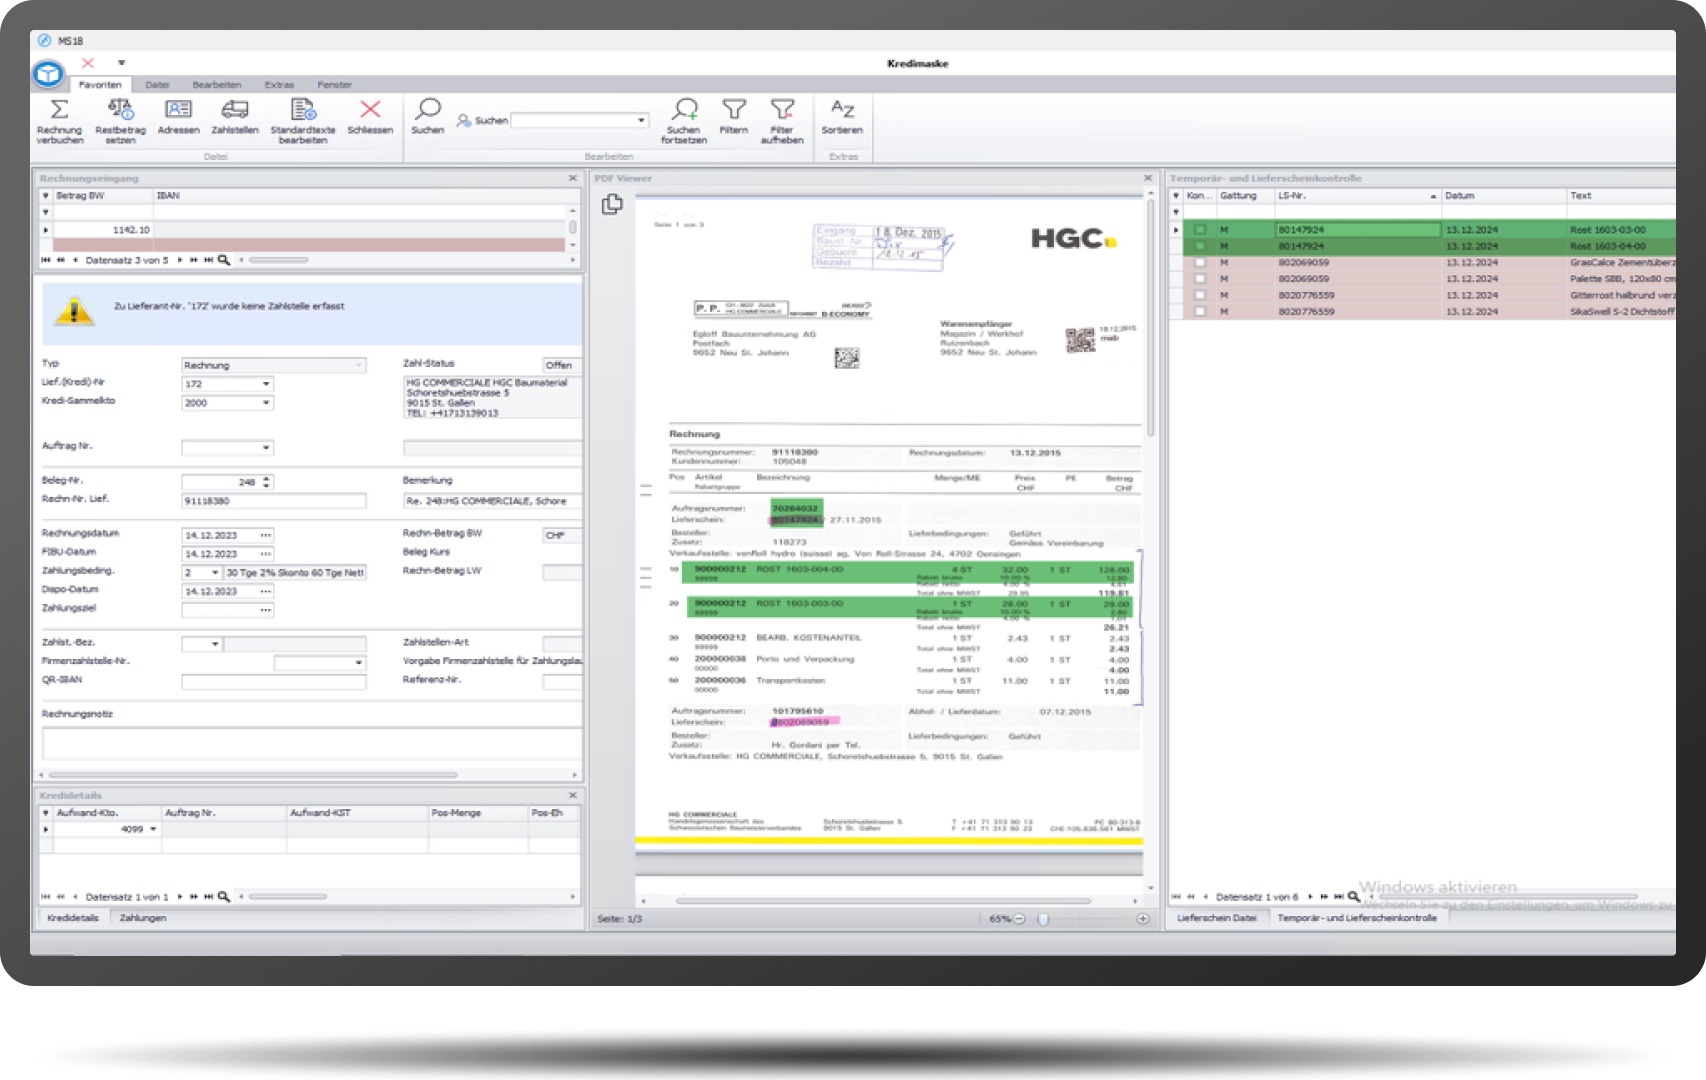This screenshot has width=1706, height=1080.
Task: Toggle checkbox for Gitterrost halbrund row
Action: pos(1200,296)
